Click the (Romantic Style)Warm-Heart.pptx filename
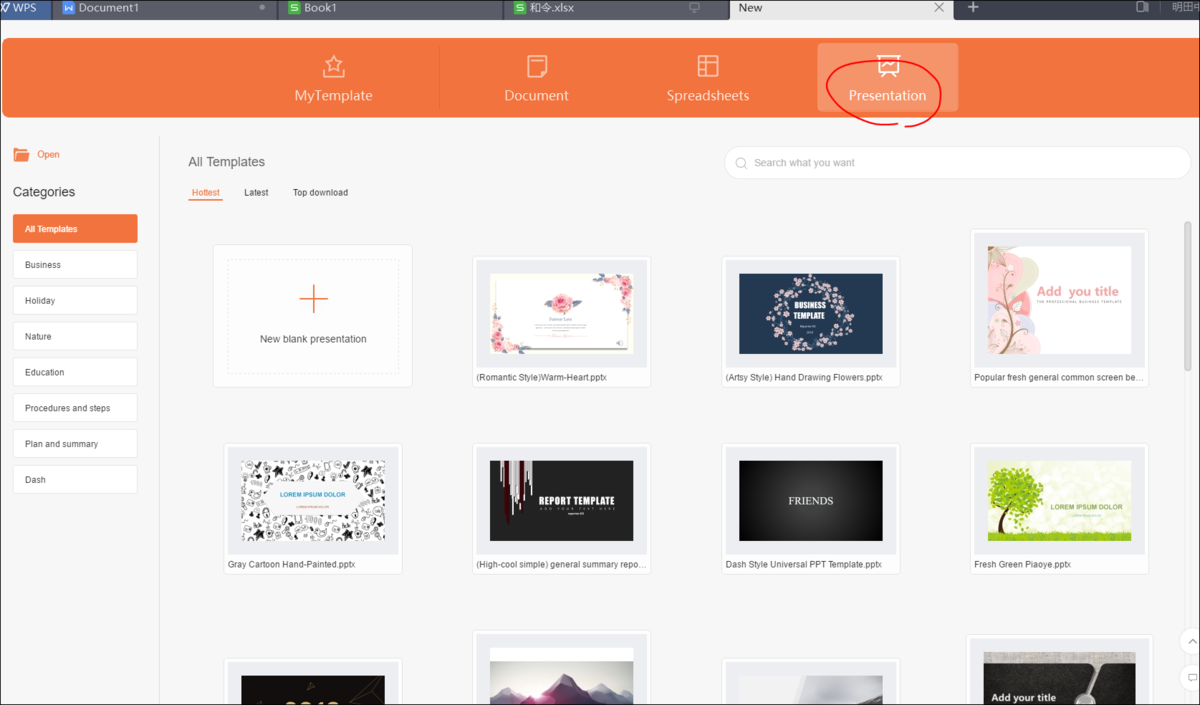This screenshot has height=705, width=1200. [542, 378]
